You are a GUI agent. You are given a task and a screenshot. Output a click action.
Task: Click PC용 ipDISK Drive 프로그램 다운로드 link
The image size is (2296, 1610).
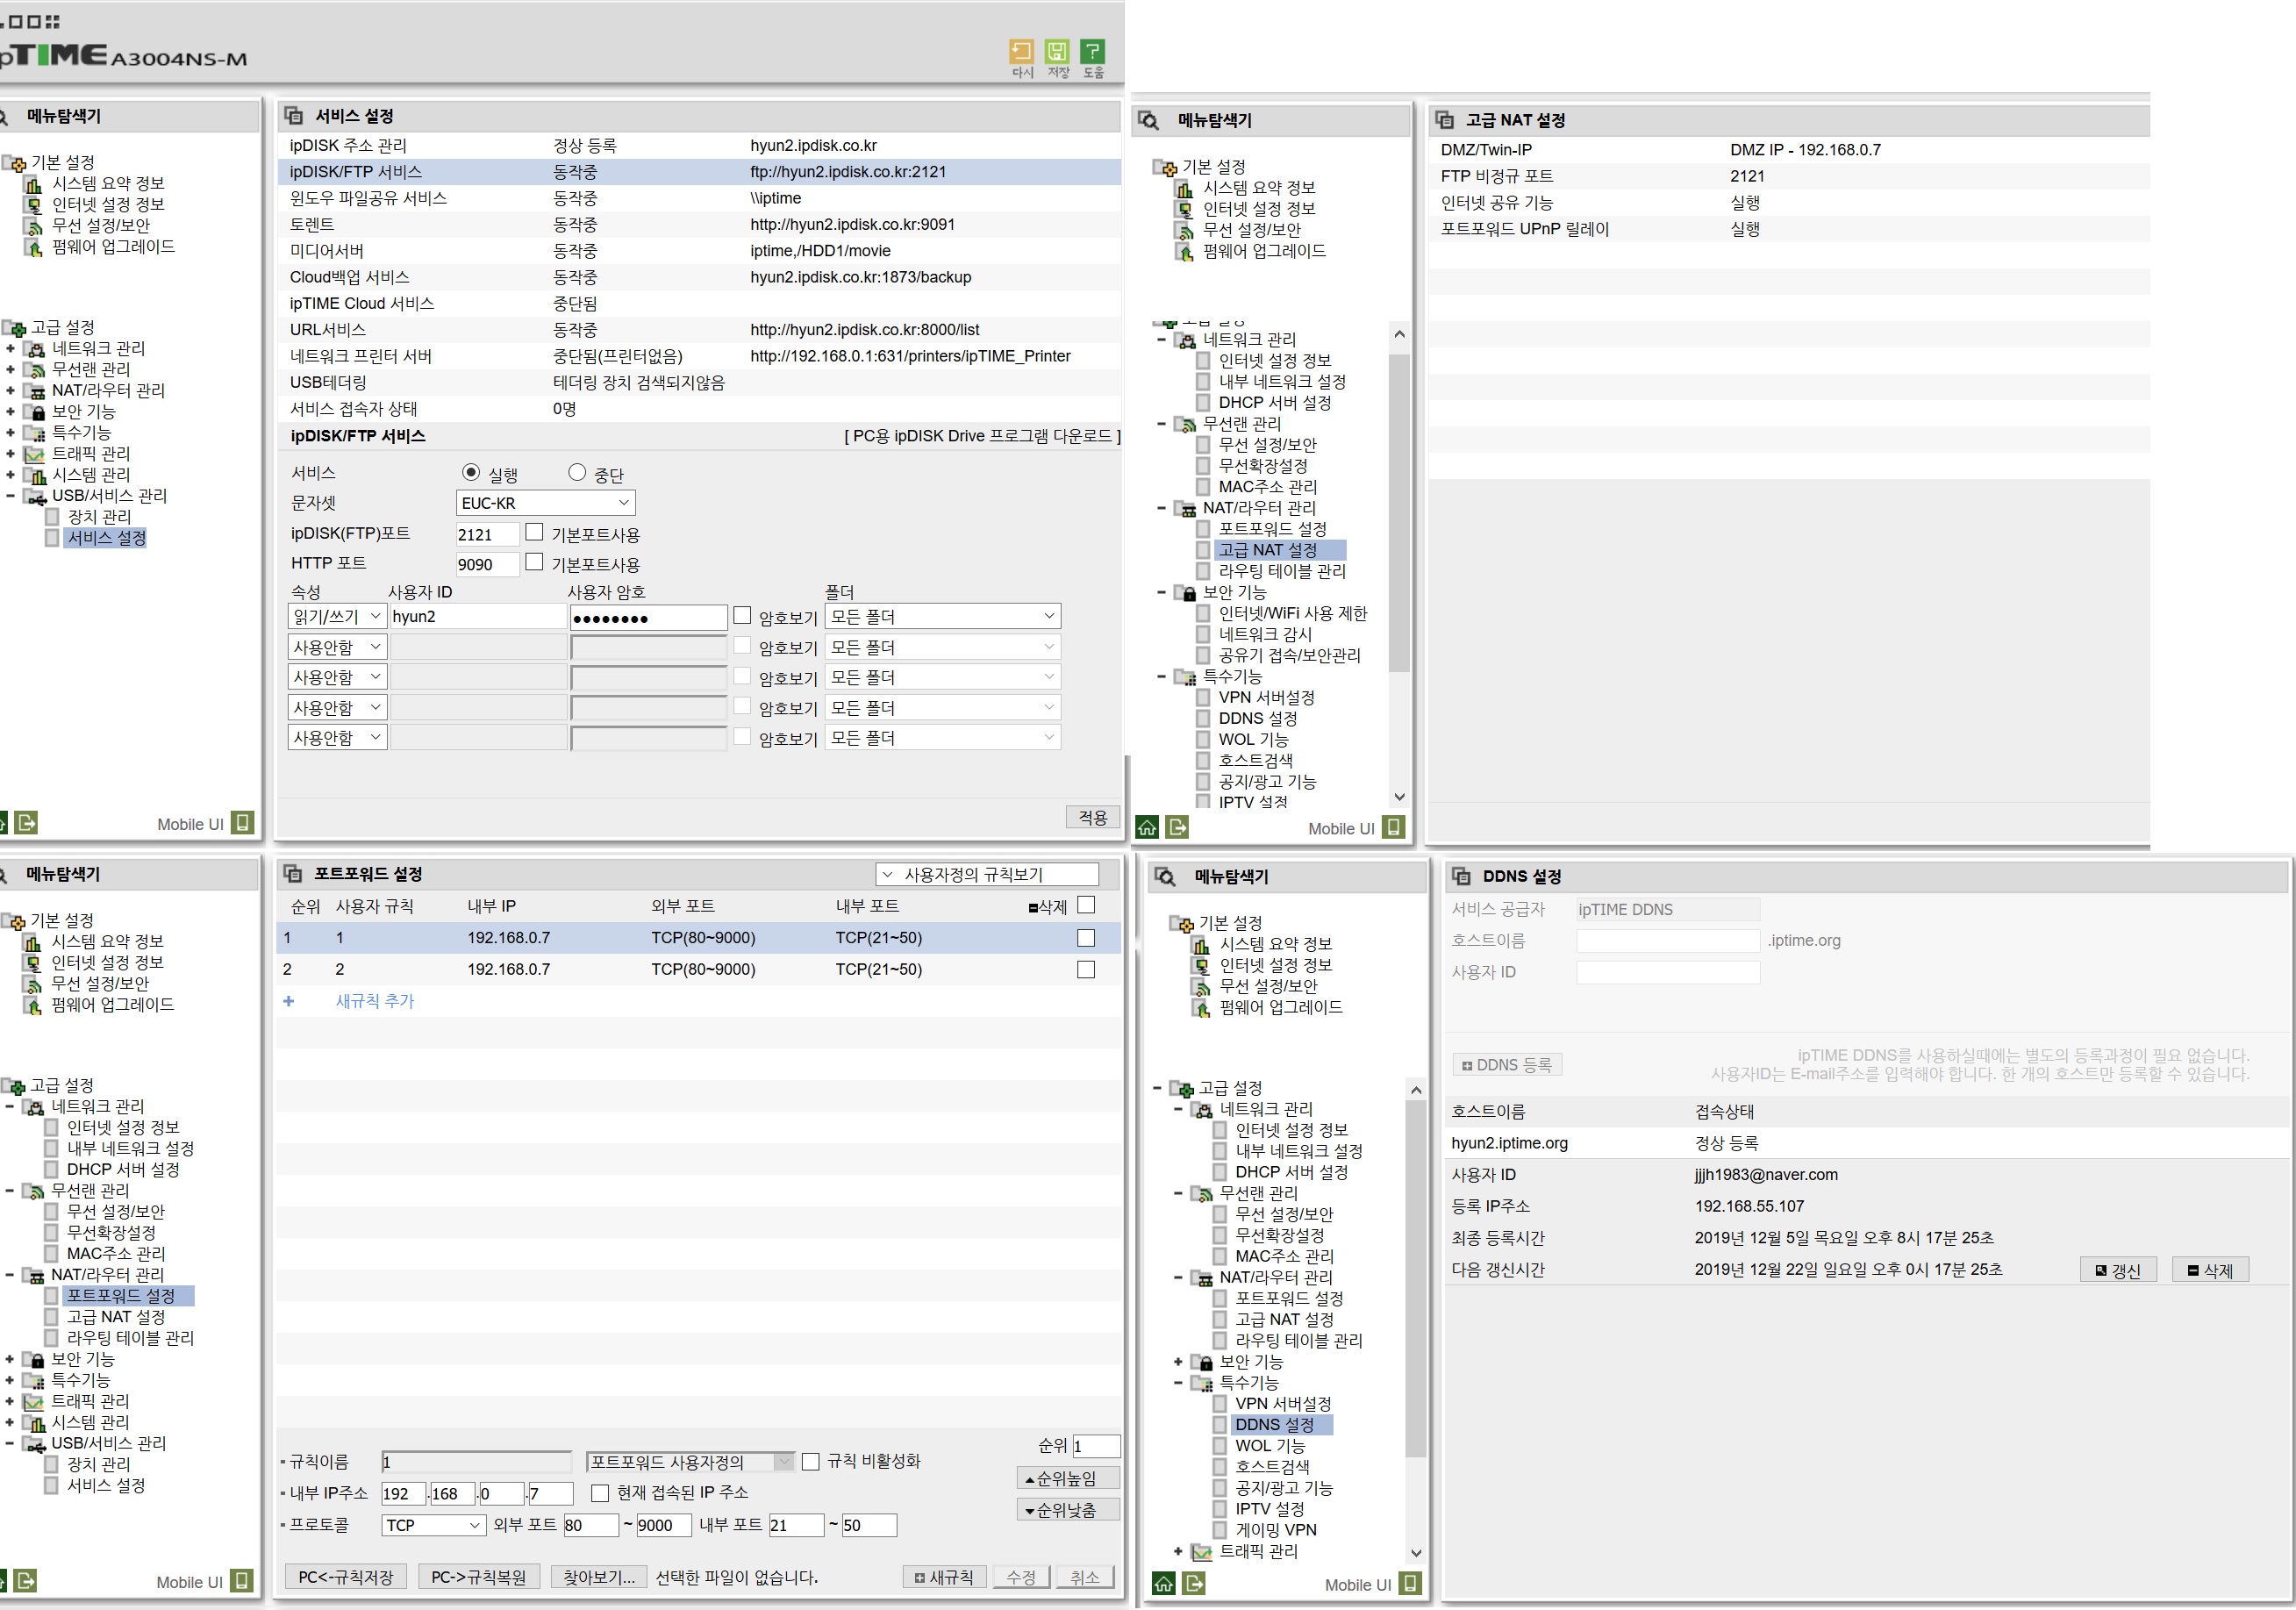[982, 436]
